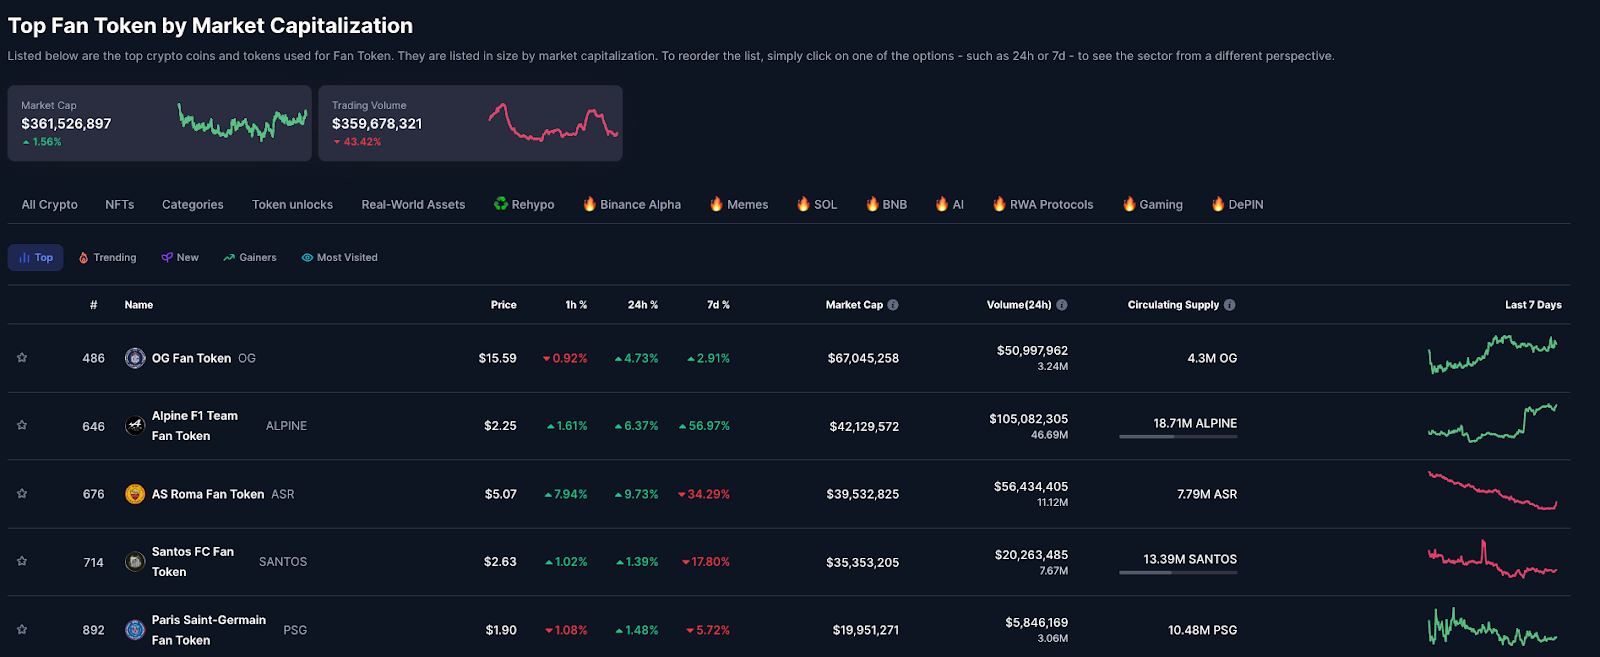Click Paris Saint-Germain 7-day sparkline chart
The height and width of the screenshot is (657, 1600).
coord(1493,628)
